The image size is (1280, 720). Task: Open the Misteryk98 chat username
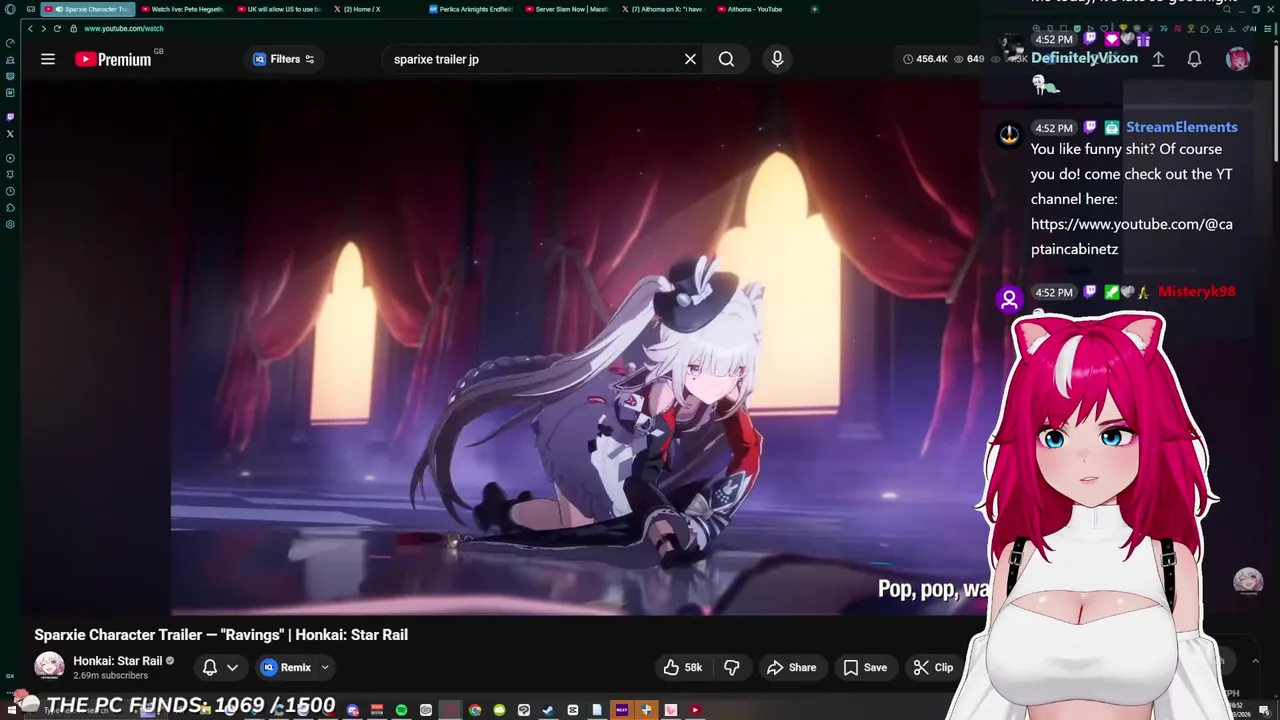[x=1196, y=291]
